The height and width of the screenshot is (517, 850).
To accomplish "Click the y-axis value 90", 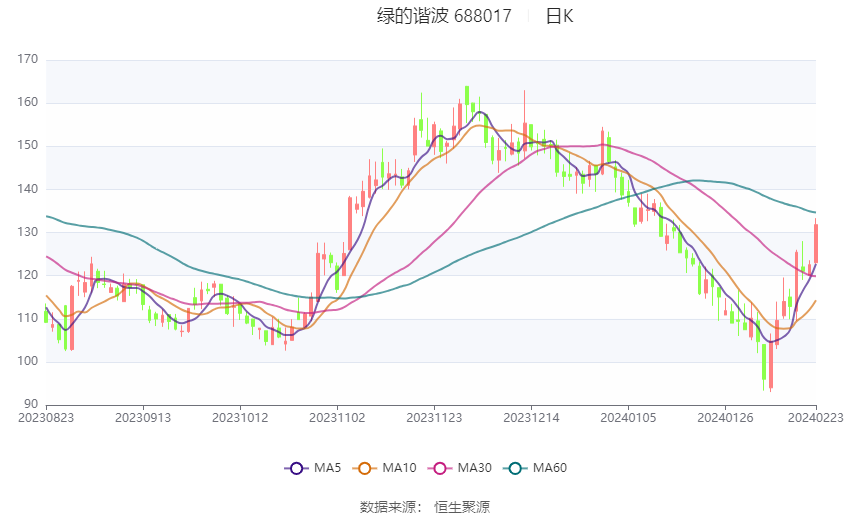I will [x=31, y=404].
